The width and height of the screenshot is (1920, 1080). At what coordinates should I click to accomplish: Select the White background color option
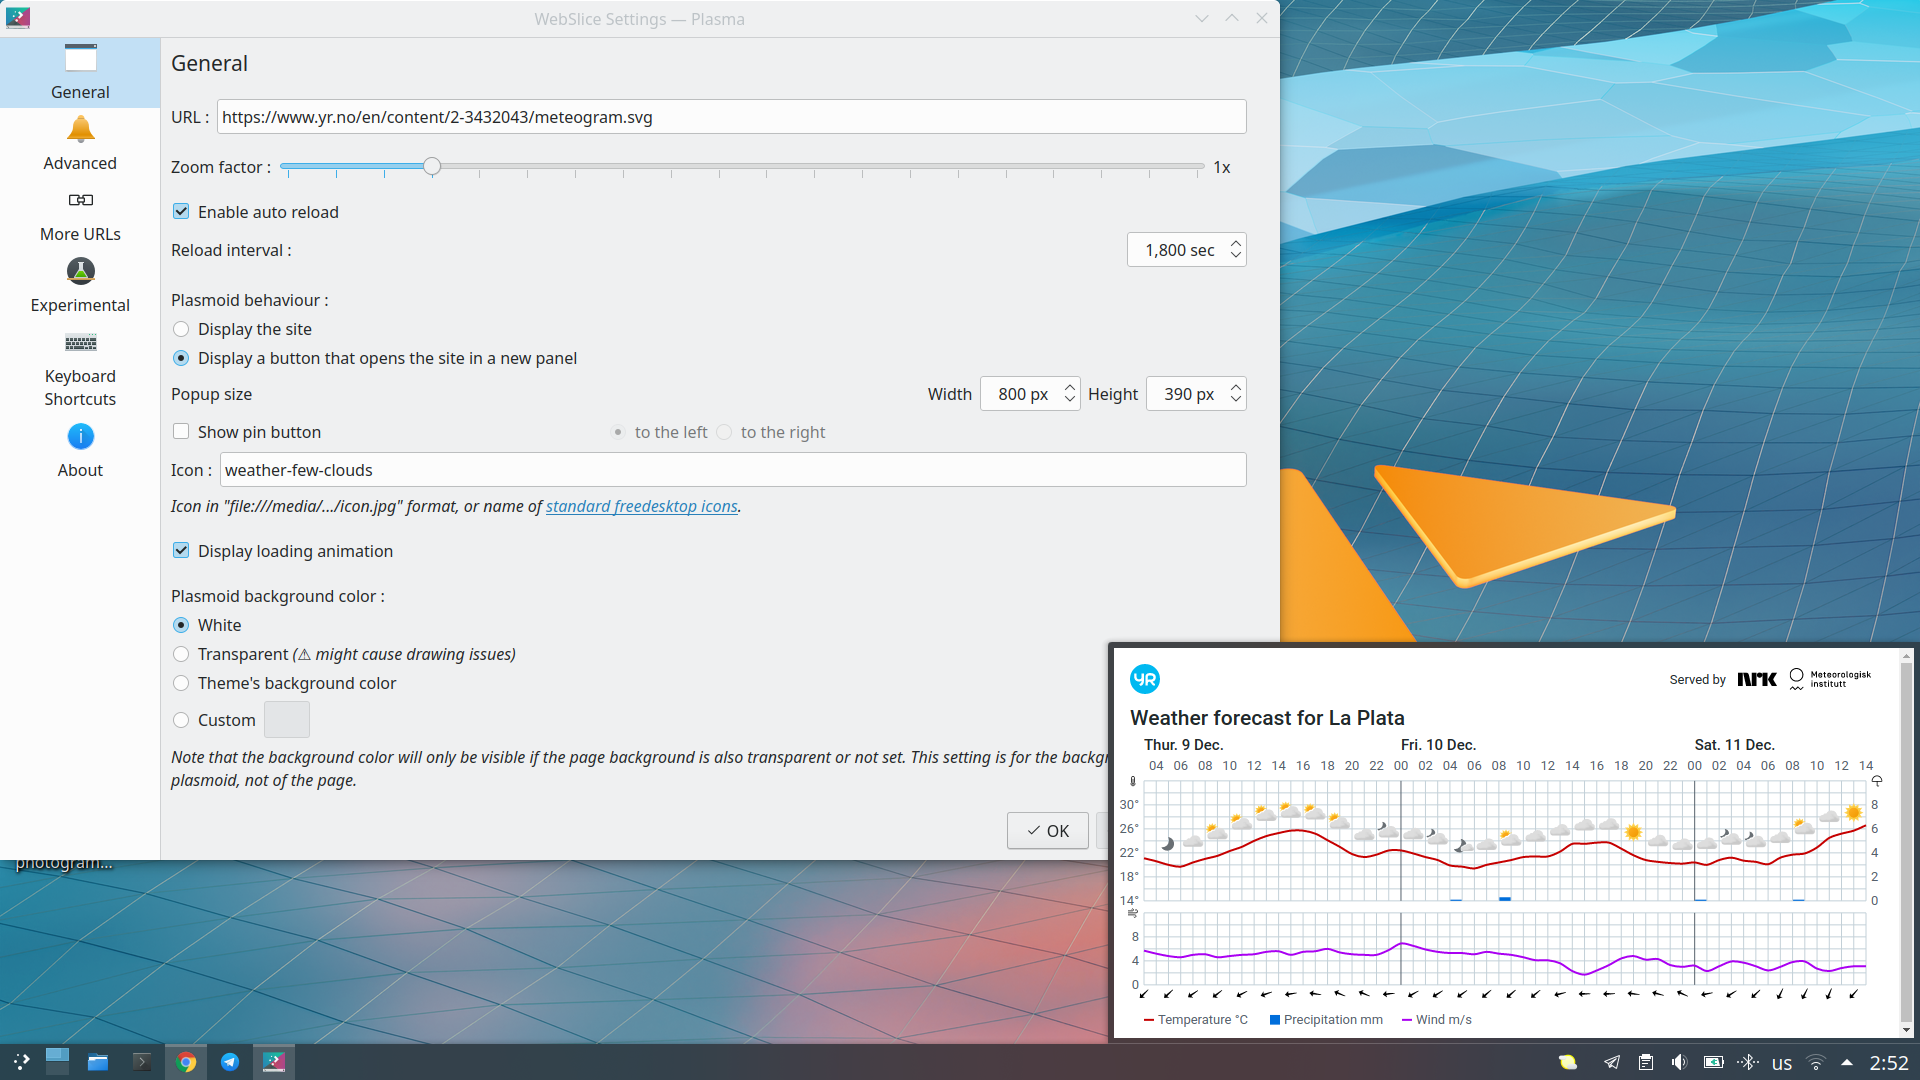click(181, 625)
